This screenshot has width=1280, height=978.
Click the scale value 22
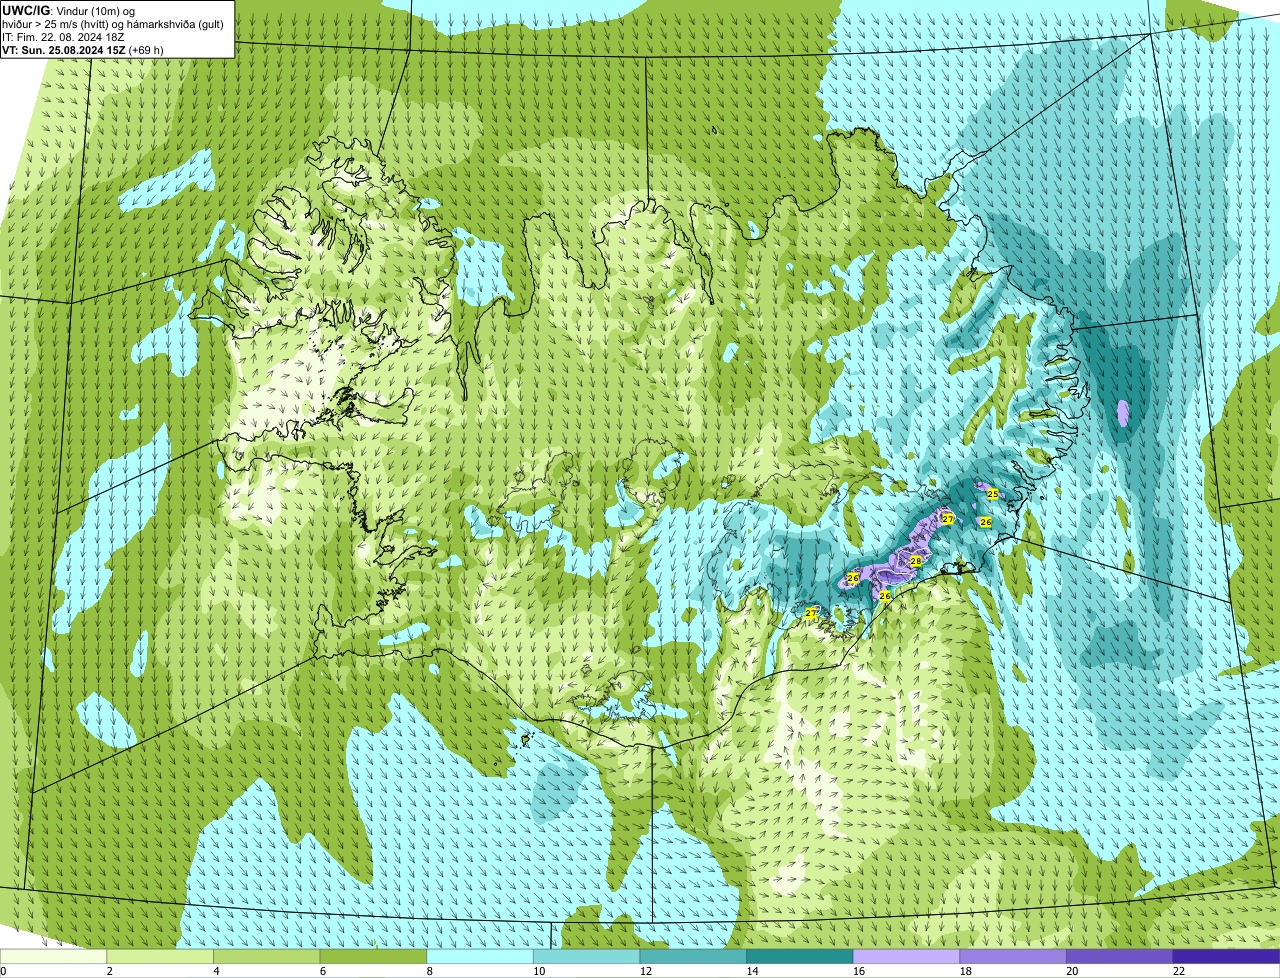coord(1179,971)
